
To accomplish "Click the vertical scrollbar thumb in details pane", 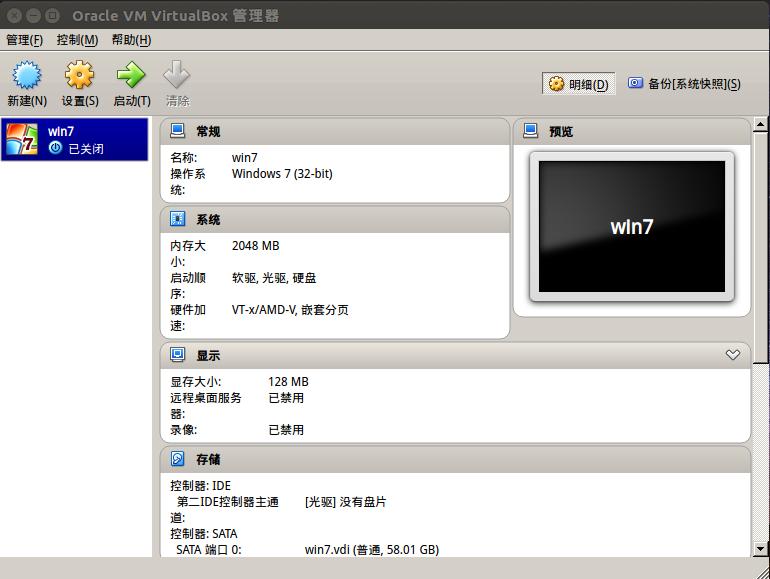I will click(x=761, y=248).
